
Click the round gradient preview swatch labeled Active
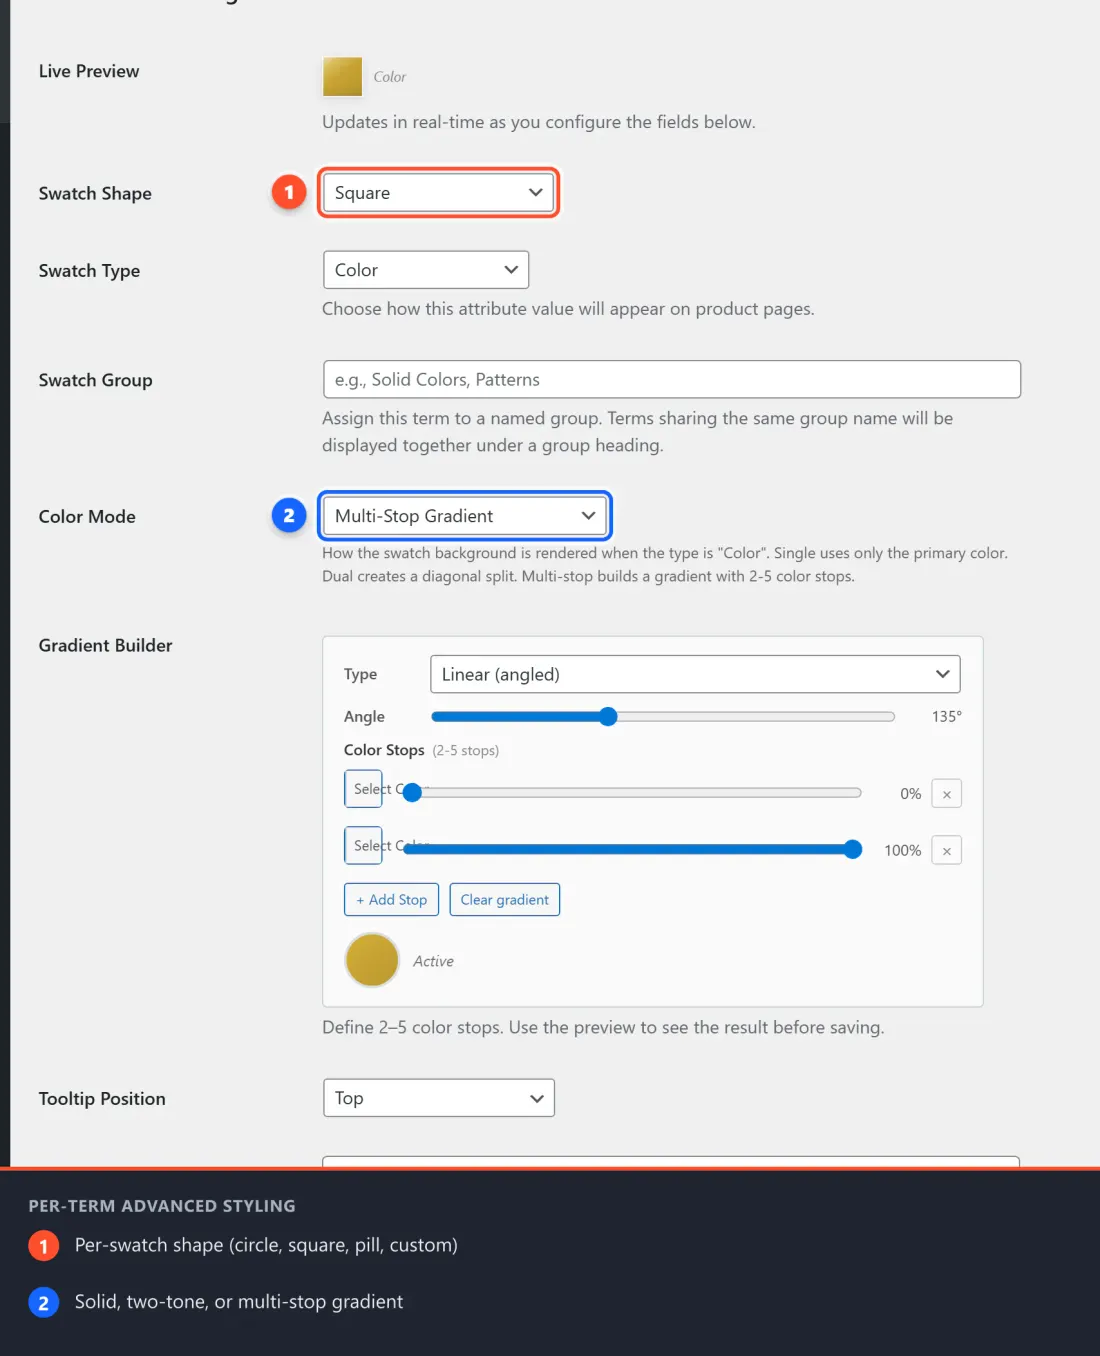[372, 960]
